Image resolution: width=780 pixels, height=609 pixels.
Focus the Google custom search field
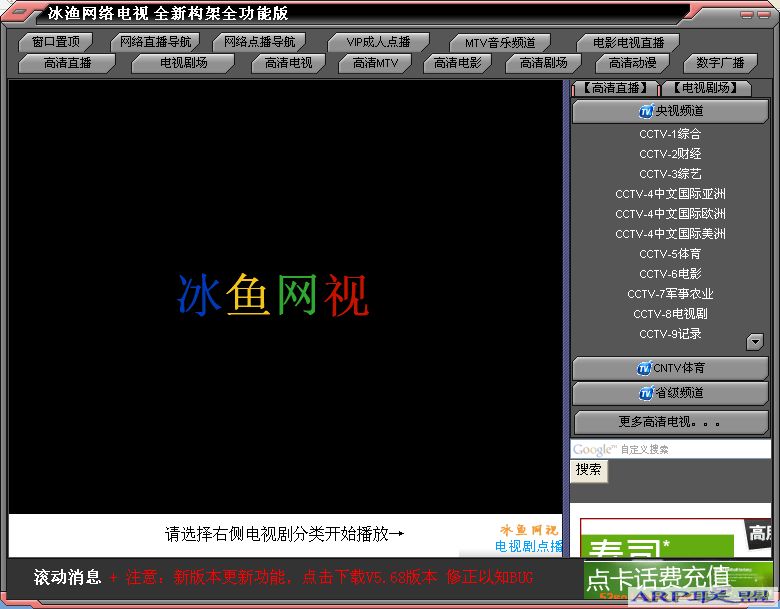coord(671,449)
